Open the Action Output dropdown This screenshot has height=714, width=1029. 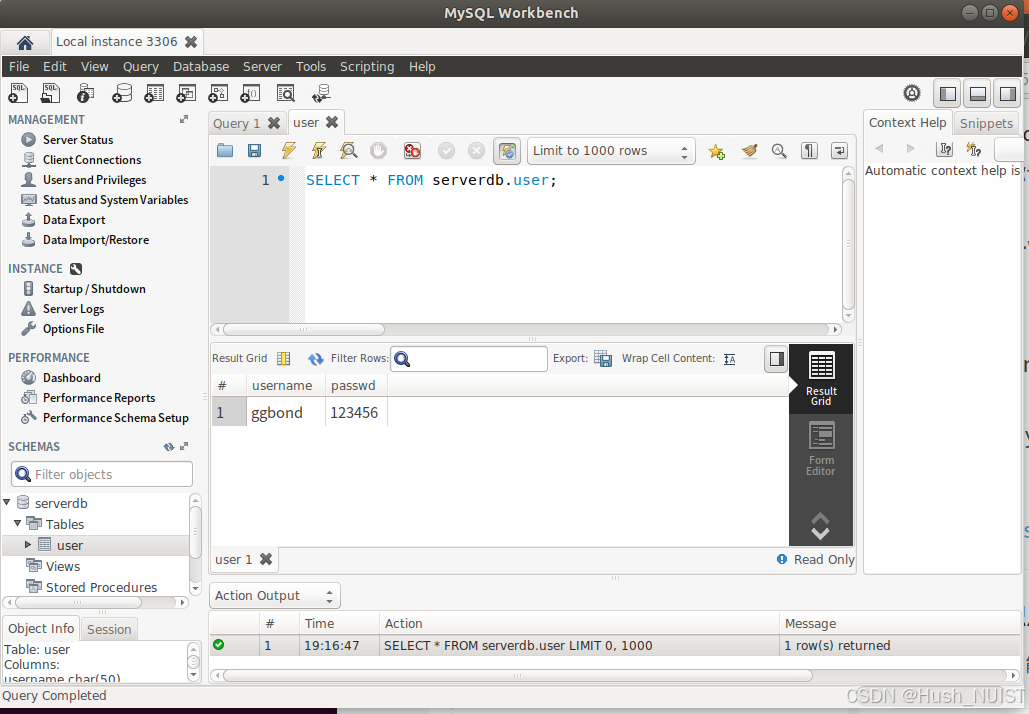(275, 596)
